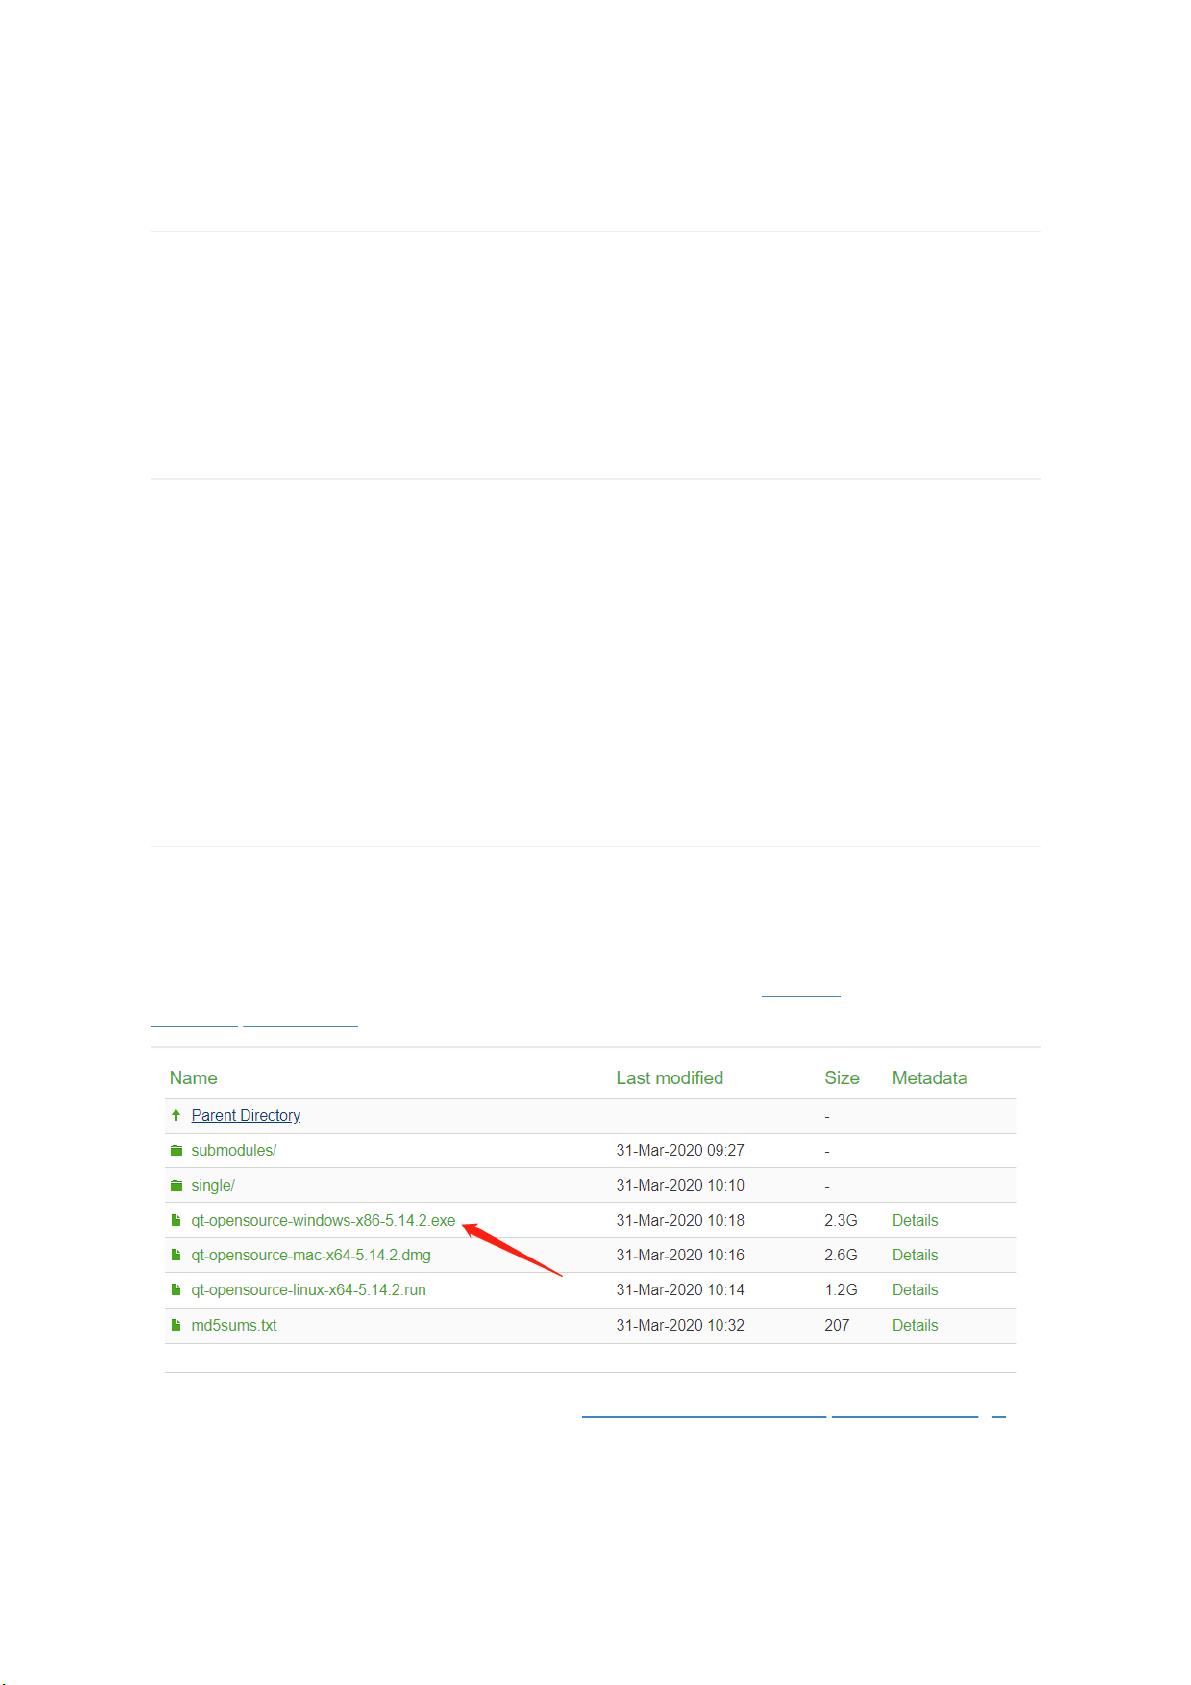Screen dimensions: 1191x1685
Task: Click the Parent Directory up-arrow icon
Action: [176, 1115]
